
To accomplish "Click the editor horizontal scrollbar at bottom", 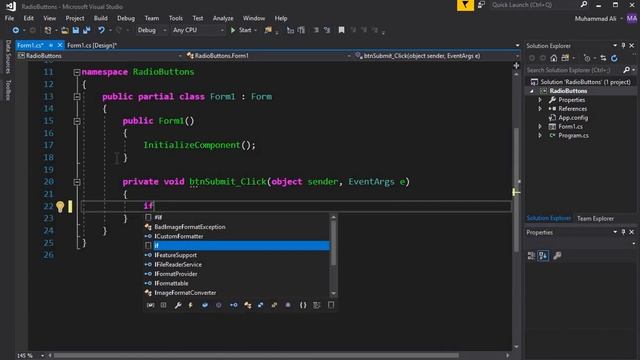I will pyautogui.click(x=256, y=356).
